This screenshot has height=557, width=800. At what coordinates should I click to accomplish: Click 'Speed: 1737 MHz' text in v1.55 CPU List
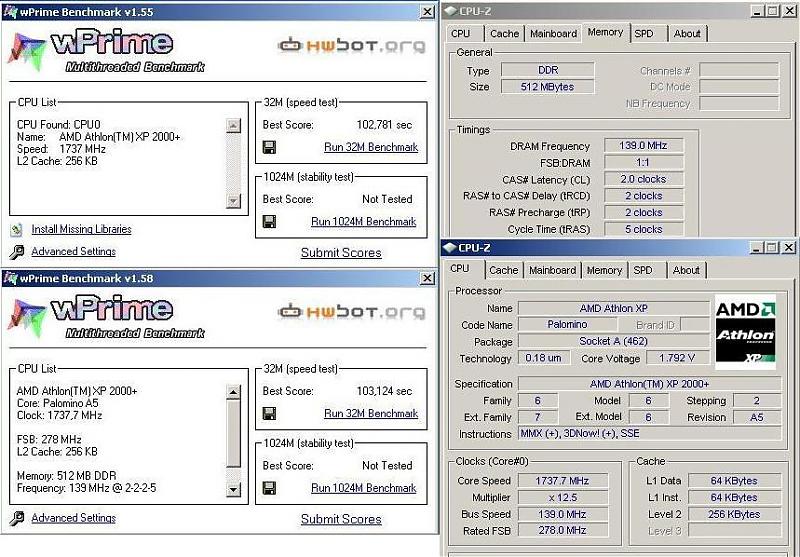(61, 149)
